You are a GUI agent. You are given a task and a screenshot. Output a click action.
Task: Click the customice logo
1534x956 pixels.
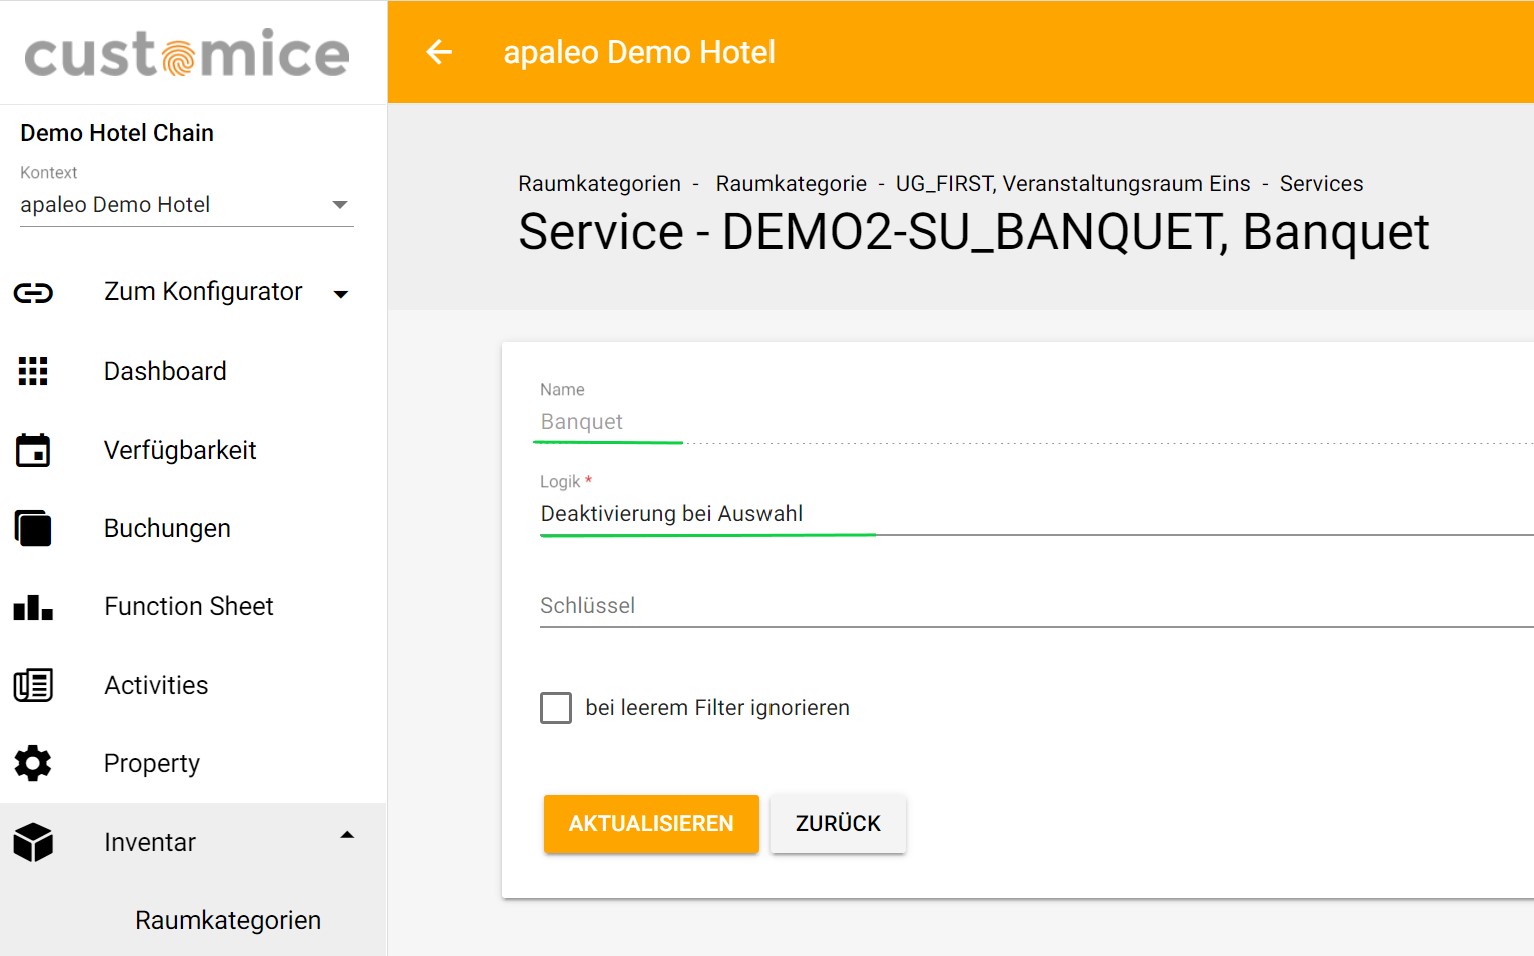[x=187, y=53]
